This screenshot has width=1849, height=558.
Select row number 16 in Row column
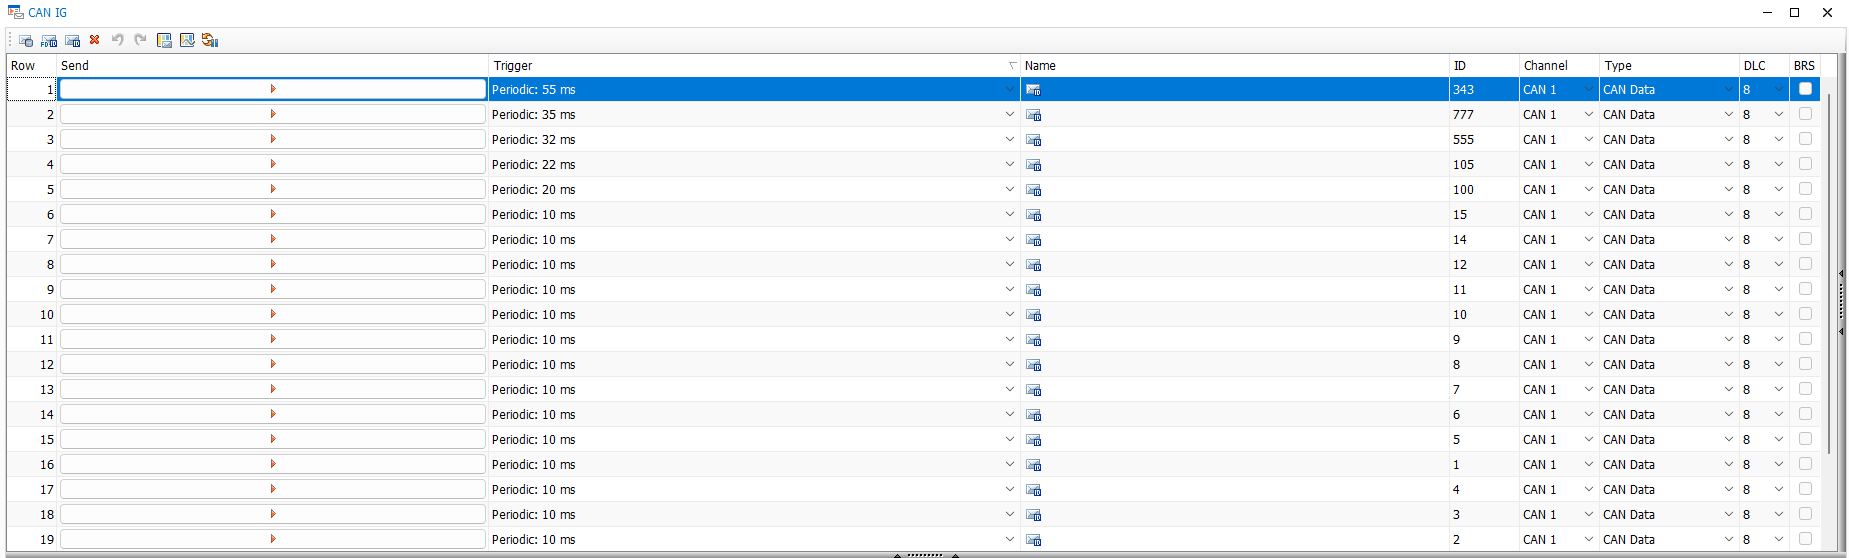[x=32, y=464]
